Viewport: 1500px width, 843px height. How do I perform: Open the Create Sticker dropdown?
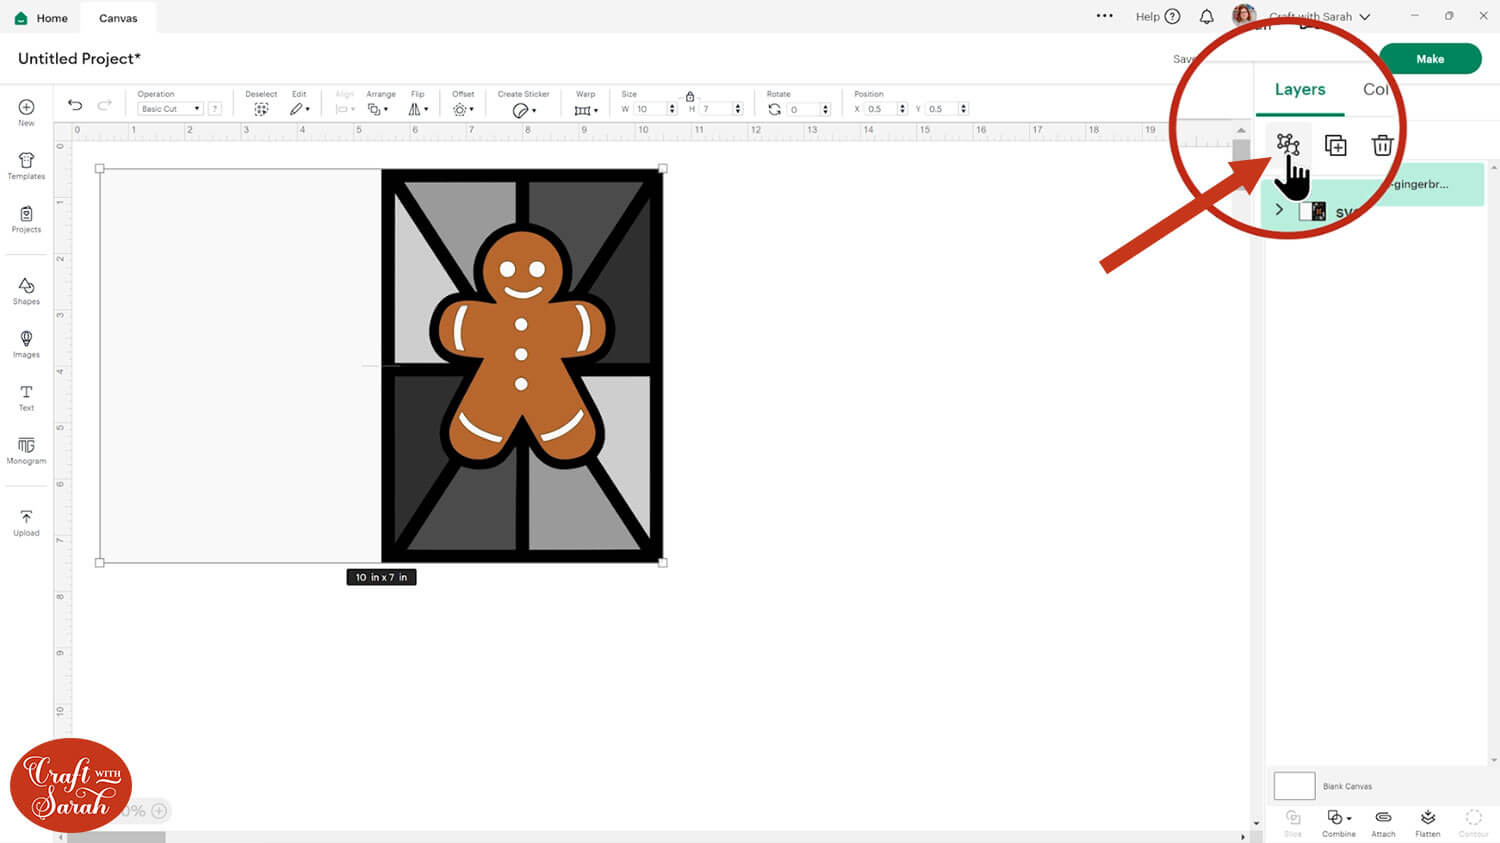(524, 110)
